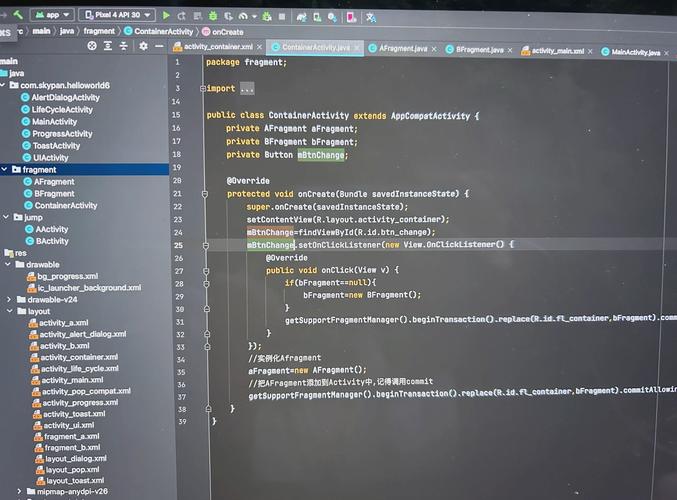
Task: Collapse the fragment package folder
Action: 4,169
